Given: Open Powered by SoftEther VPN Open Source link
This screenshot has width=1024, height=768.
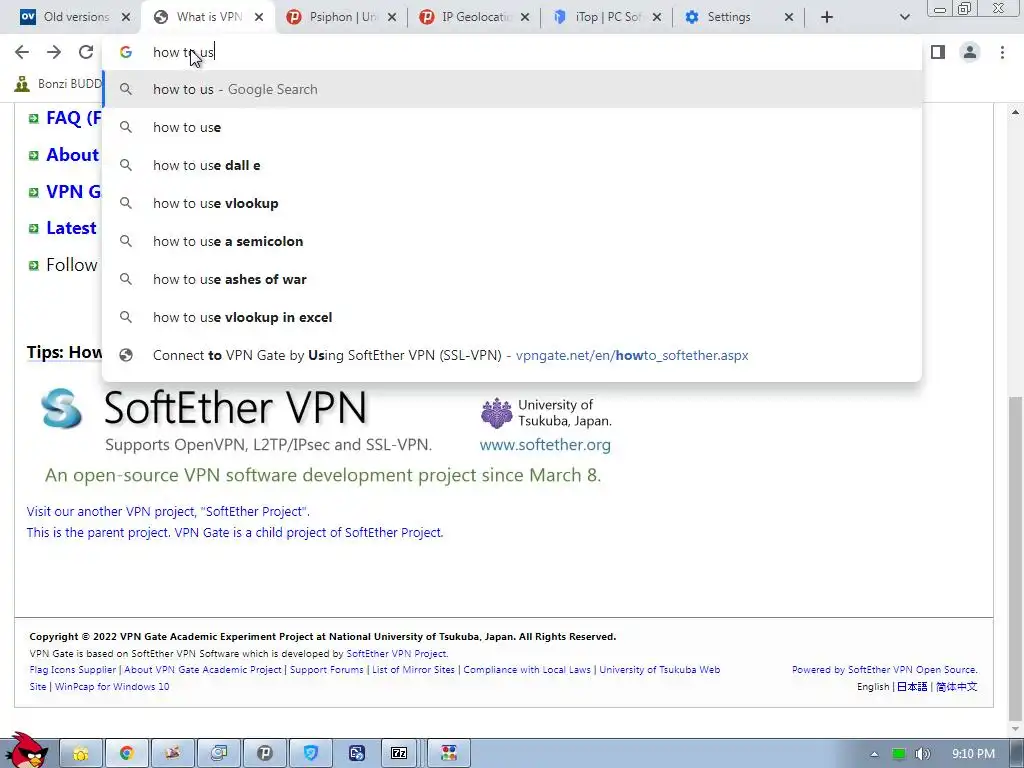Looking at the screenshot, I should tap(884, 670).
